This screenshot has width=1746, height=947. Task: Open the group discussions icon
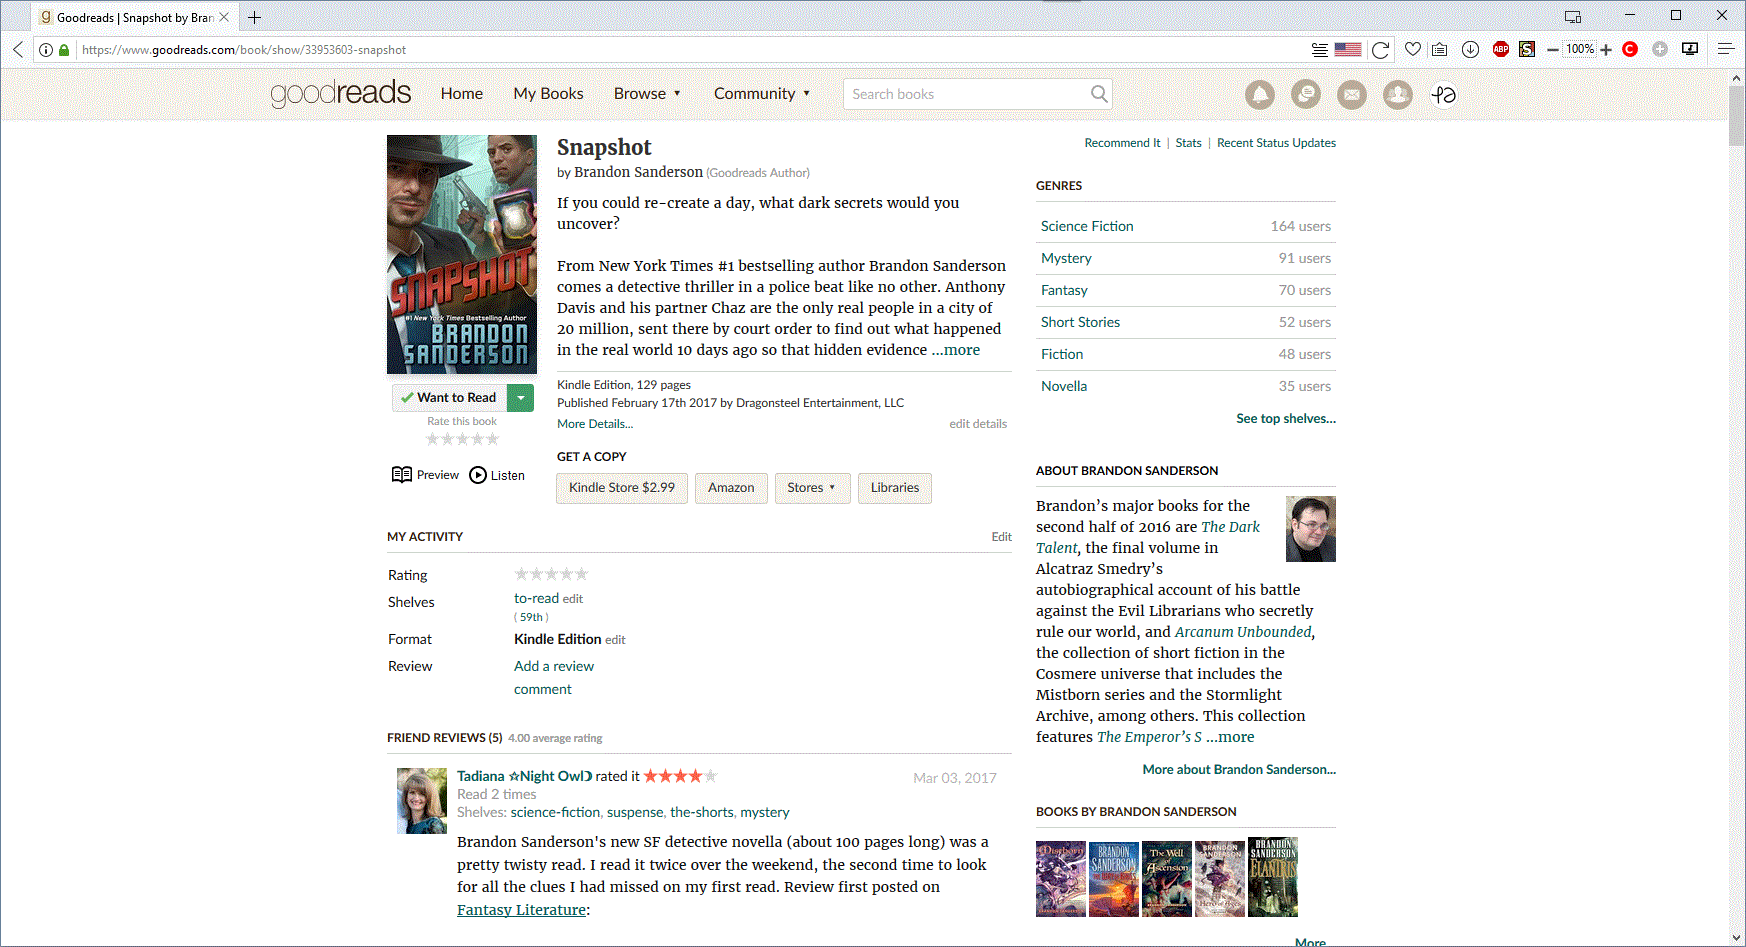[x=1306, y=94]
